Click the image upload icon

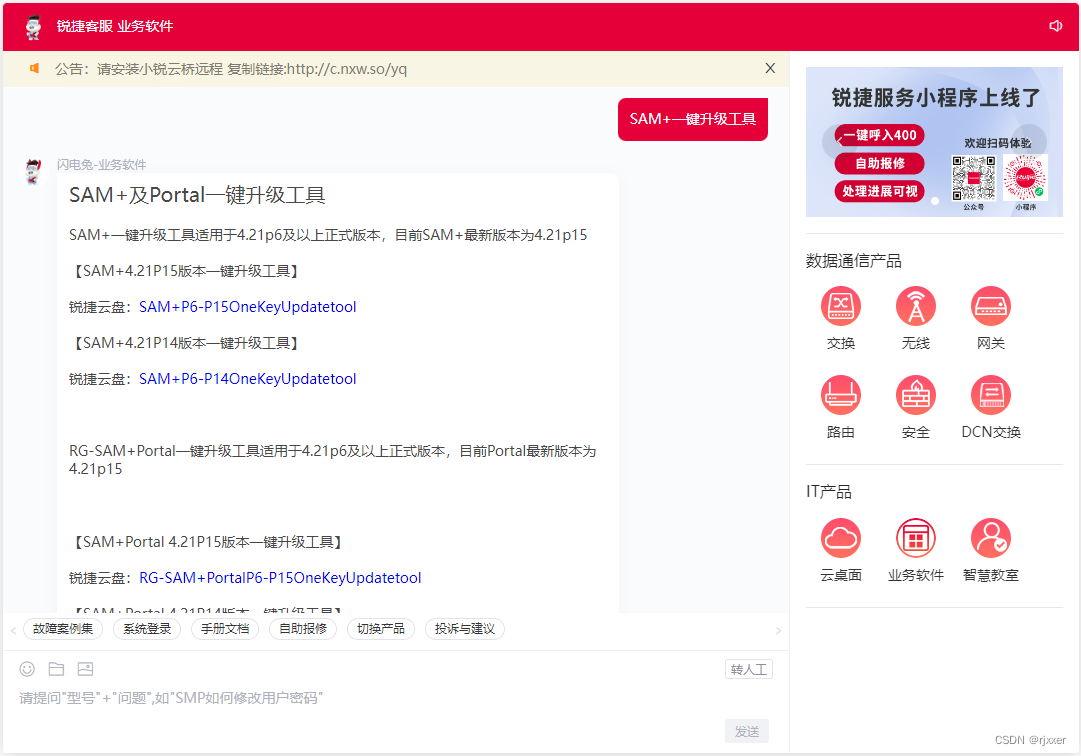[x=85, y=668]
